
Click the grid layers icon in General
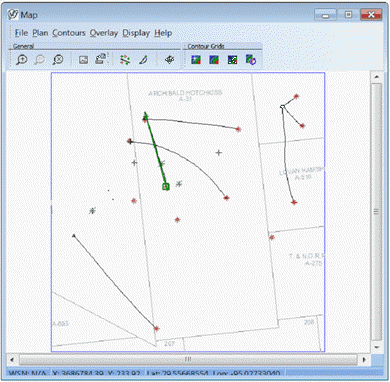click(170, 60)
